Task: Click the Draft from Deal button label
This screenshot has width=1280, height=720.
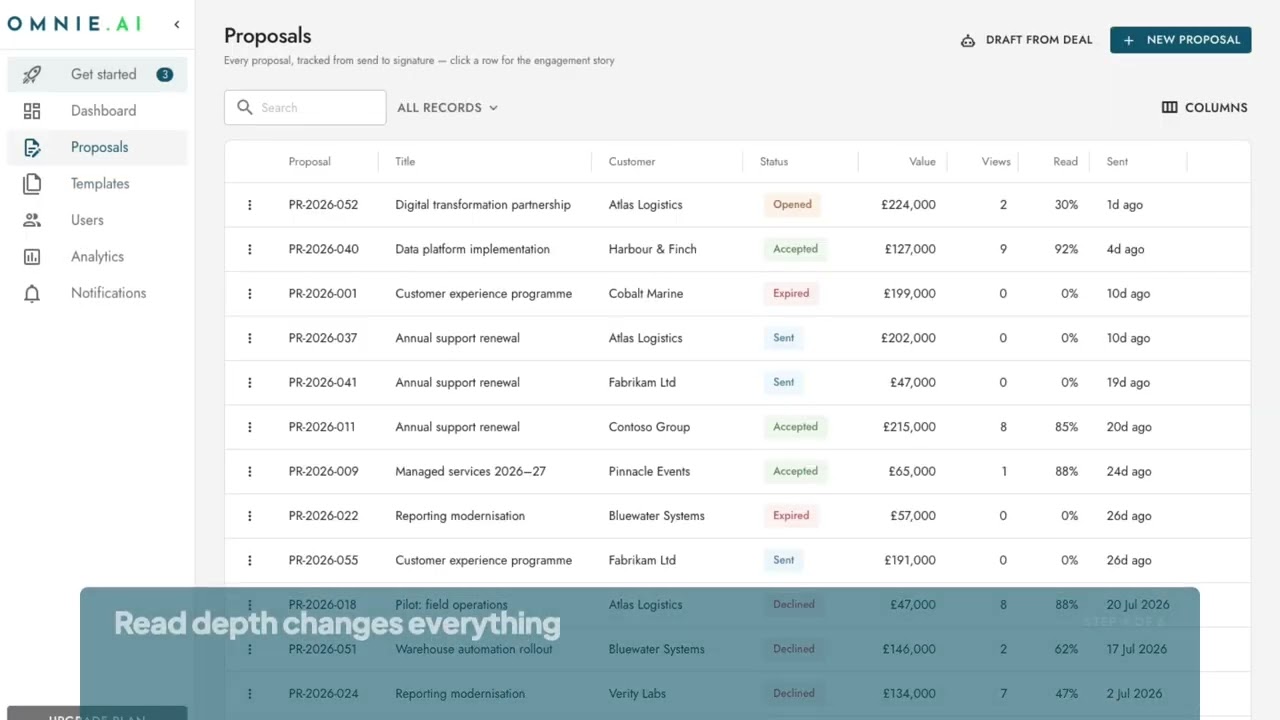Action: (x=1039, y=40)
